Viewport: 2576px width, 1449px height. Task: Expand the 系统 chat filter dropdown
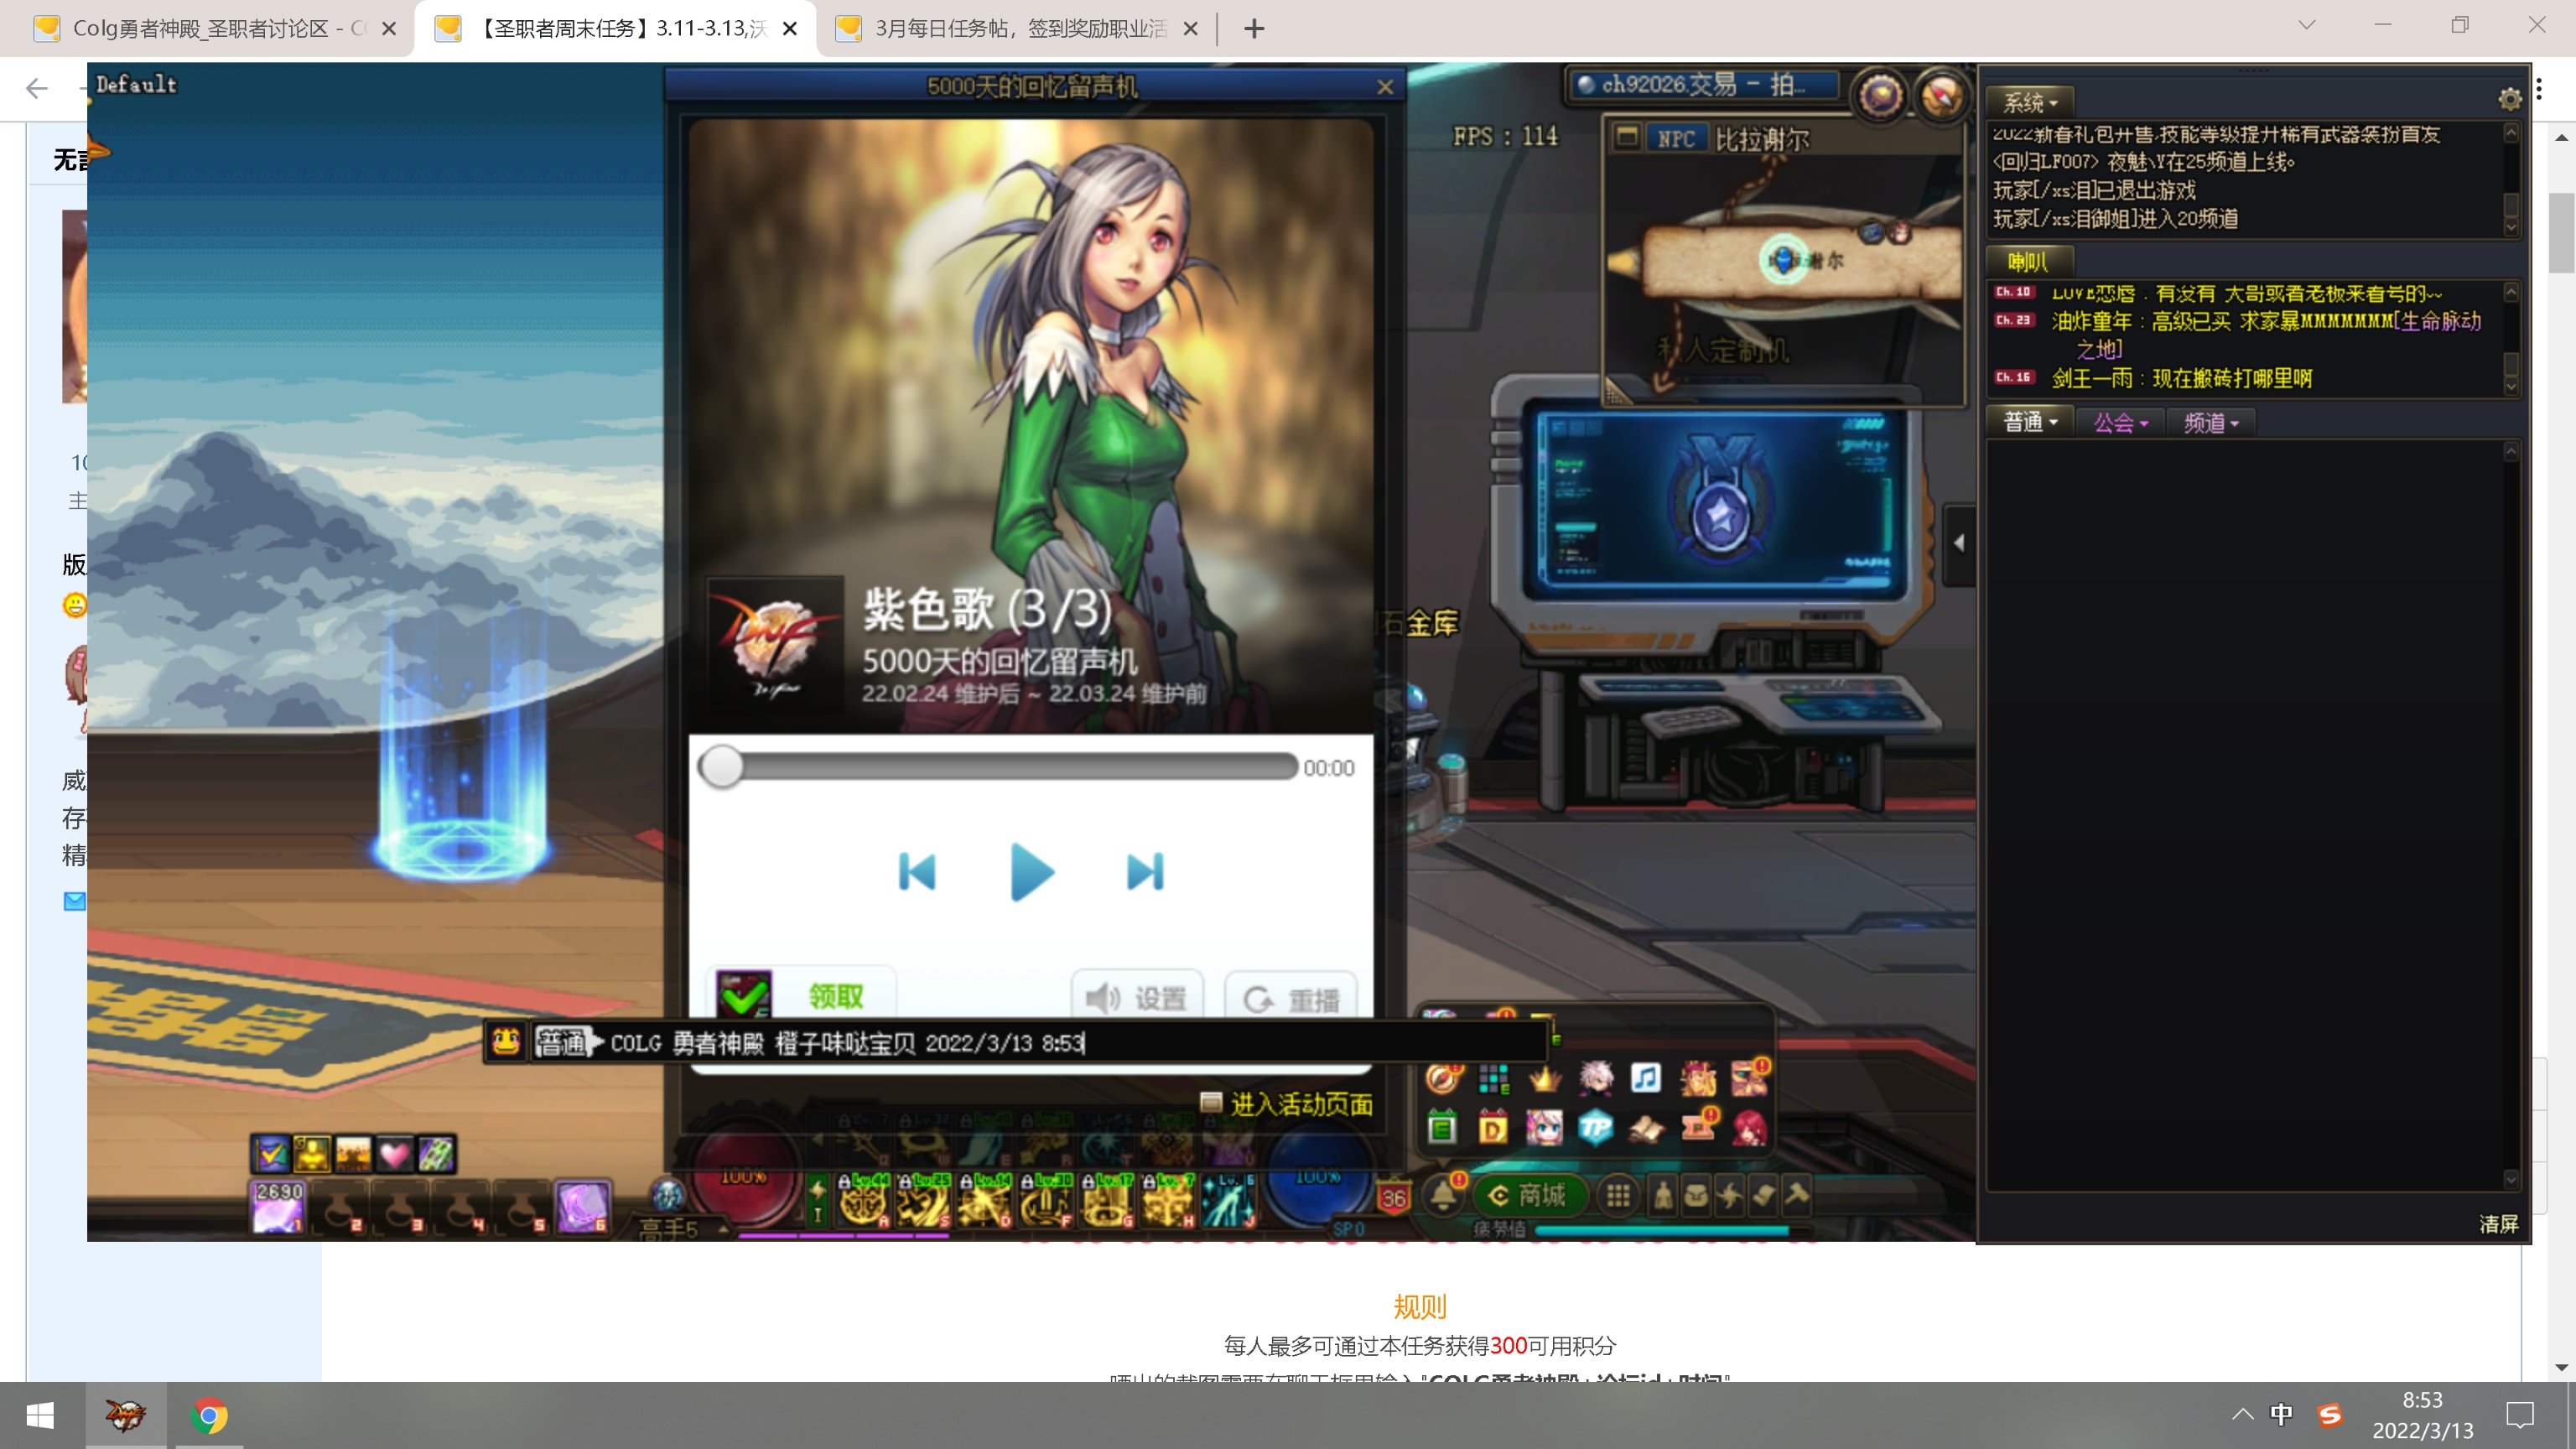pos(2030,102)
